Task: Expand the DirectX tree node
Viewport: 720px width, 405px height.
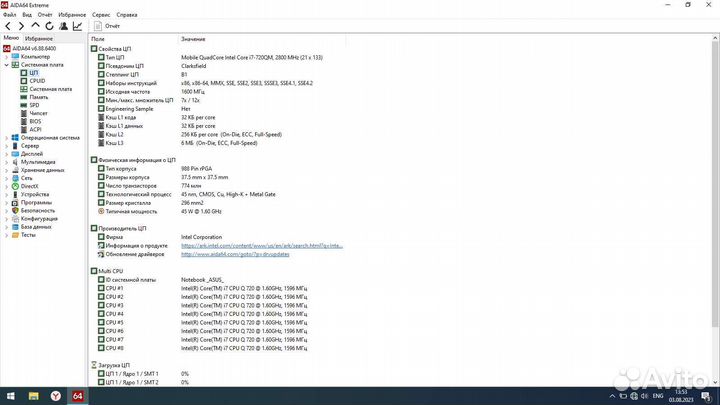Action: [6, 186]
